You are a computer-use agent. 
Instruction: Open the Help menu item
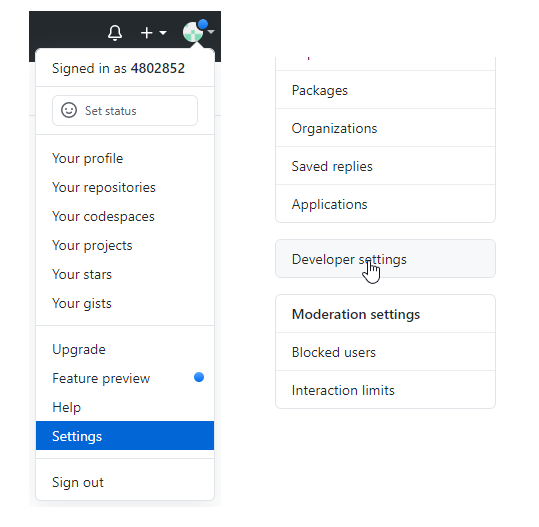click(x=125, y=407)
